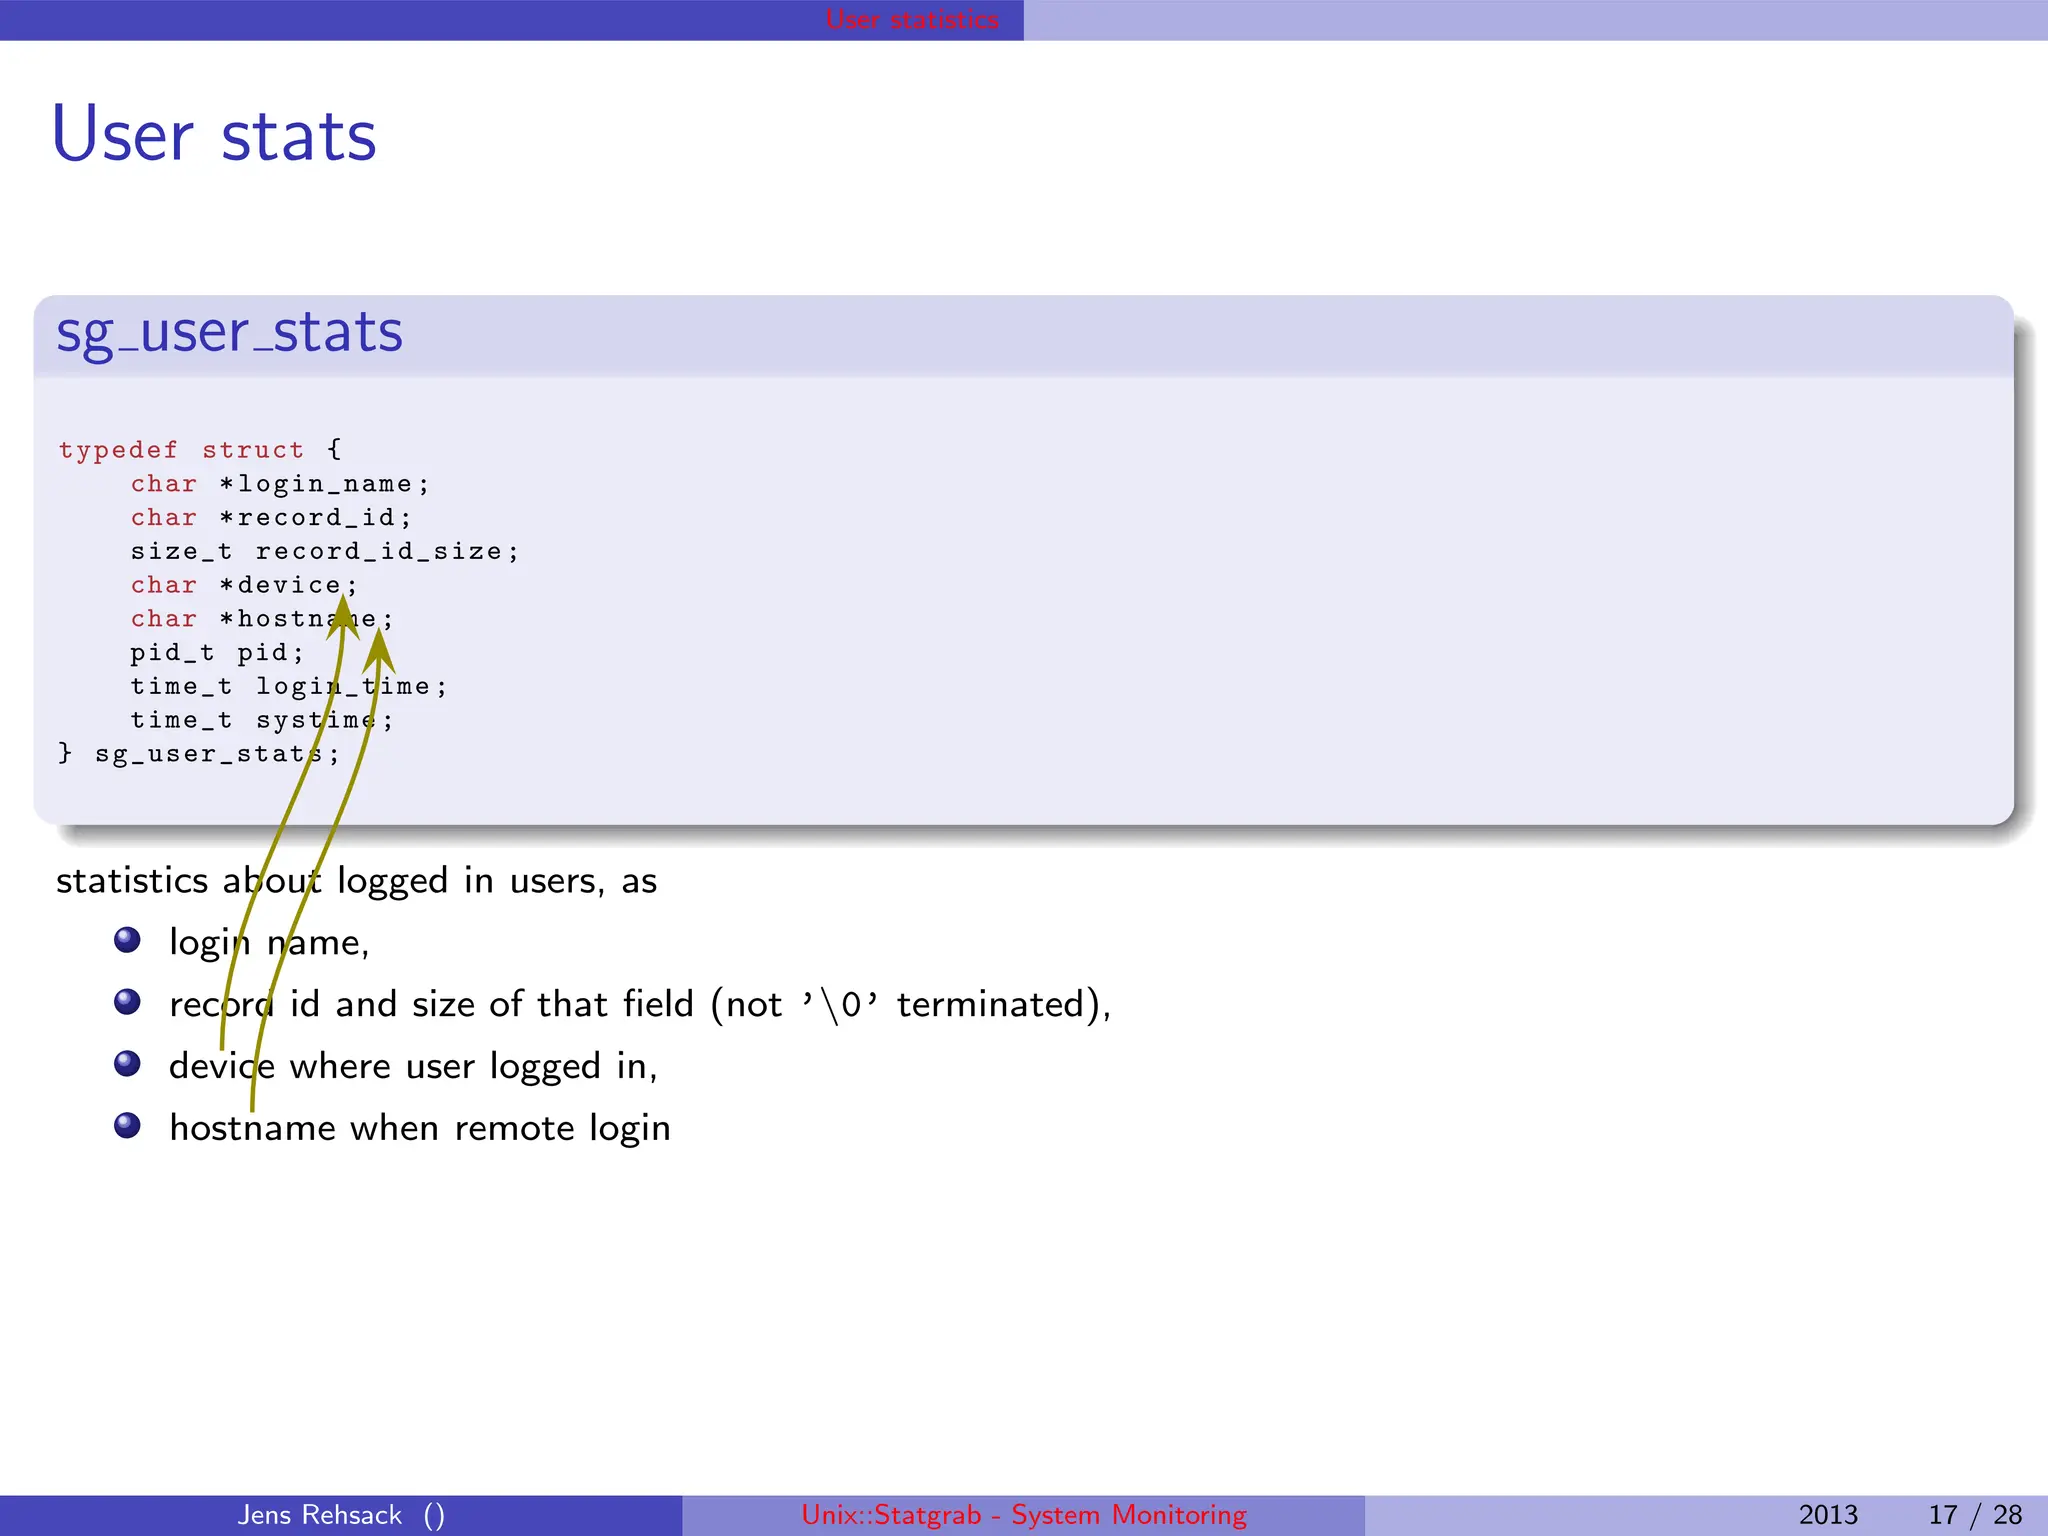Click the 'char *hostname;' code line
The width and height of the screenshot is (2048, 1536).
262,619
